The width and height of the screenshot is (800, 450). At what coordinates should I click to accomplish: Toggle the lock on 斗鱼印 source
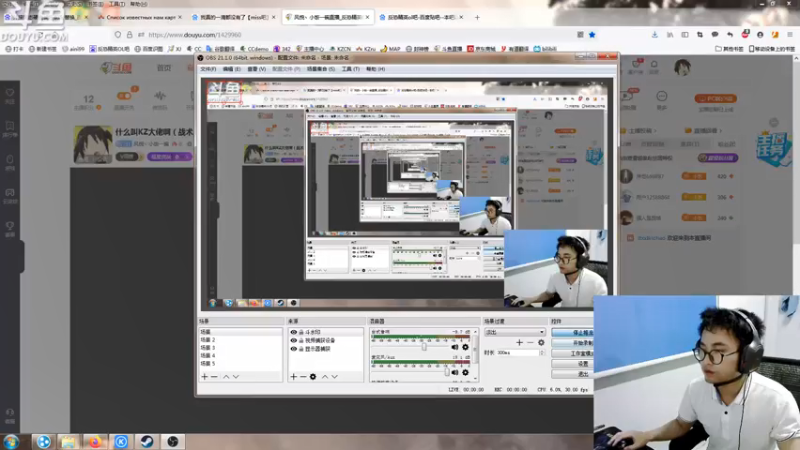pyautogui.click(x=301, y=332)
